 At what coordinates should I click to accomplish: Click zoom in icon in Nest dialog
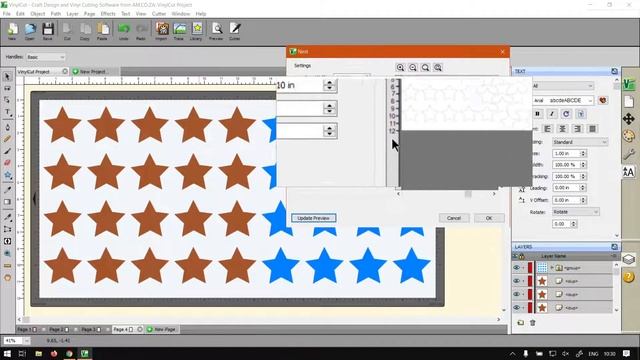pyautogui.click(x=400, y=67)
